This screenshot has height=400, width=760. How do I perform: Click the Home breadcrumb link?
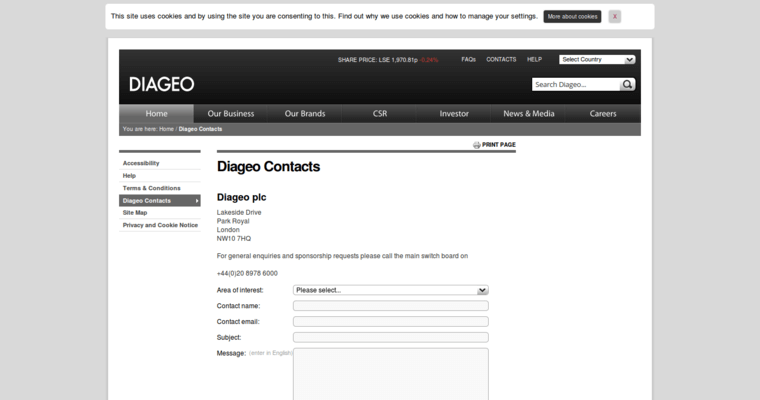pos(167,129)
